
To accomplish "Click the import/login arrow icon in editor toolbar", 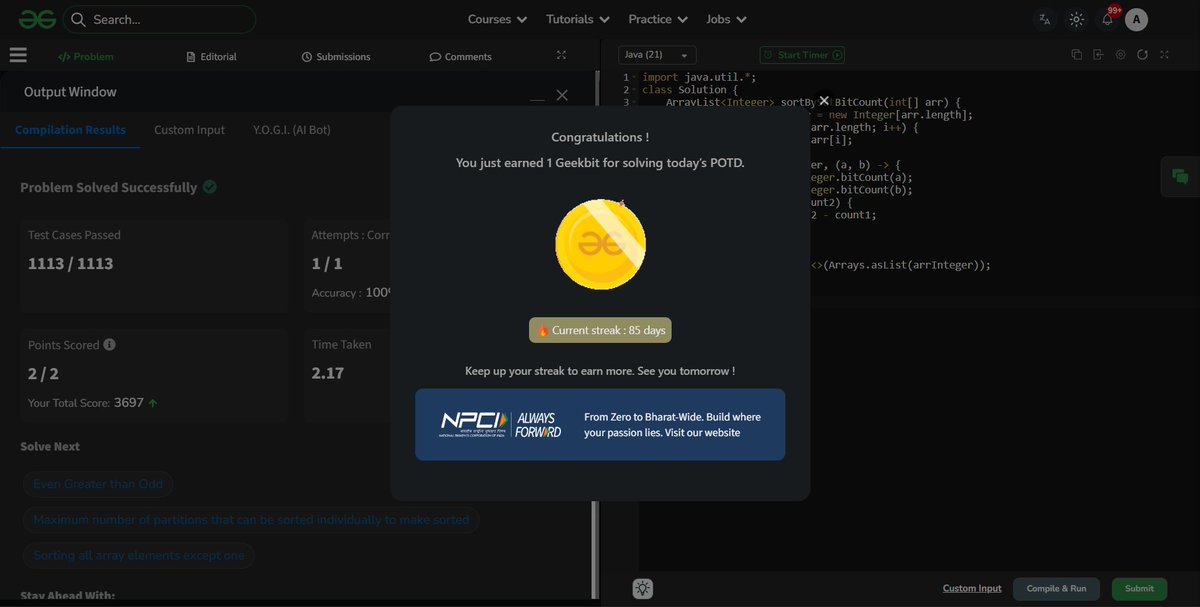I will click(x=1098, y=55).
